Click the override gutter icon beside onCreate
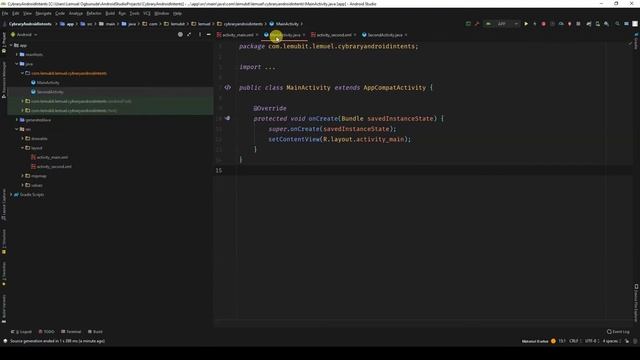The image size is (640, 360). pyautogui.click(x=227, y=118)
